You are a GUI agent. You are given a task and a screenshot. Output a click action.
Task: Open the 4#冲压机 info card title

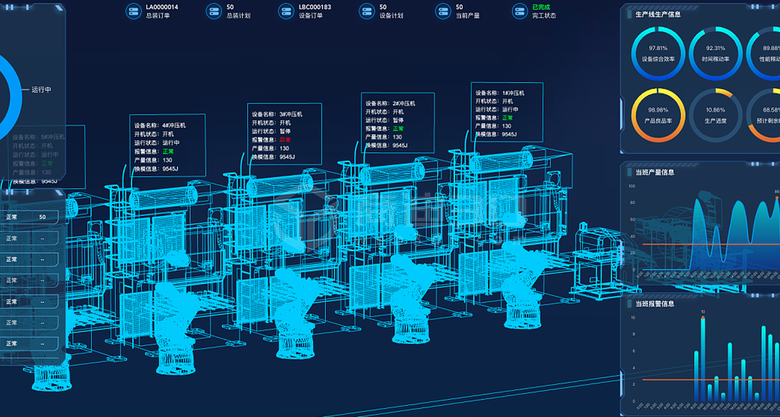tap(160, 125)
